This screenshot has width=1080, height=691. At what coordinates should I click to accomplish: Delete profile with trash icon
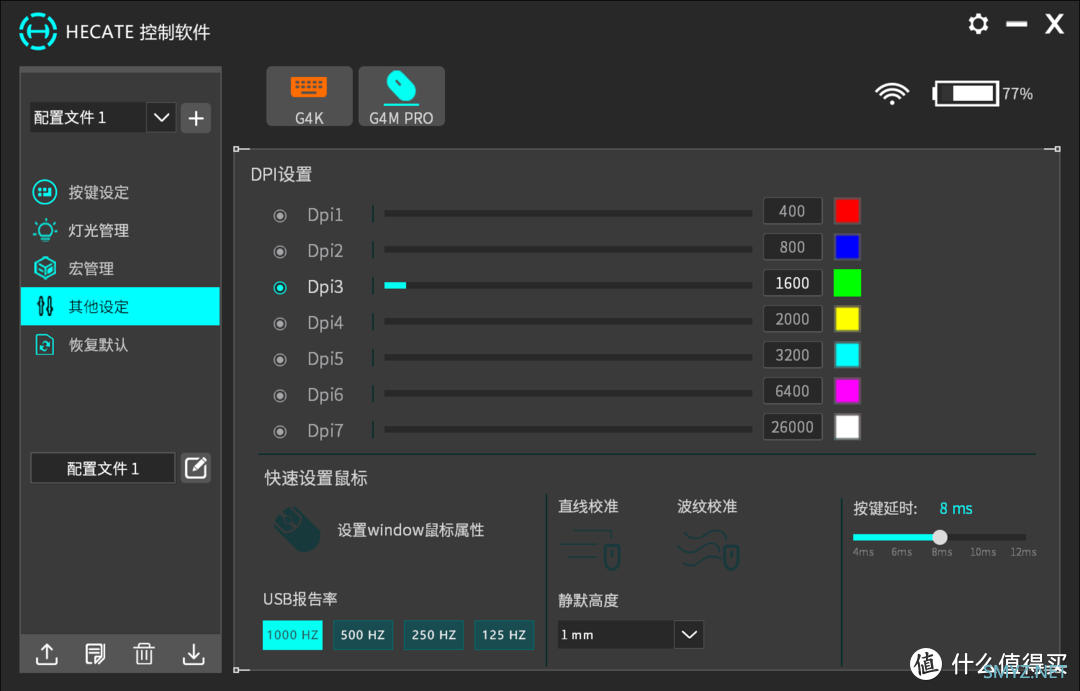(144, 654)
